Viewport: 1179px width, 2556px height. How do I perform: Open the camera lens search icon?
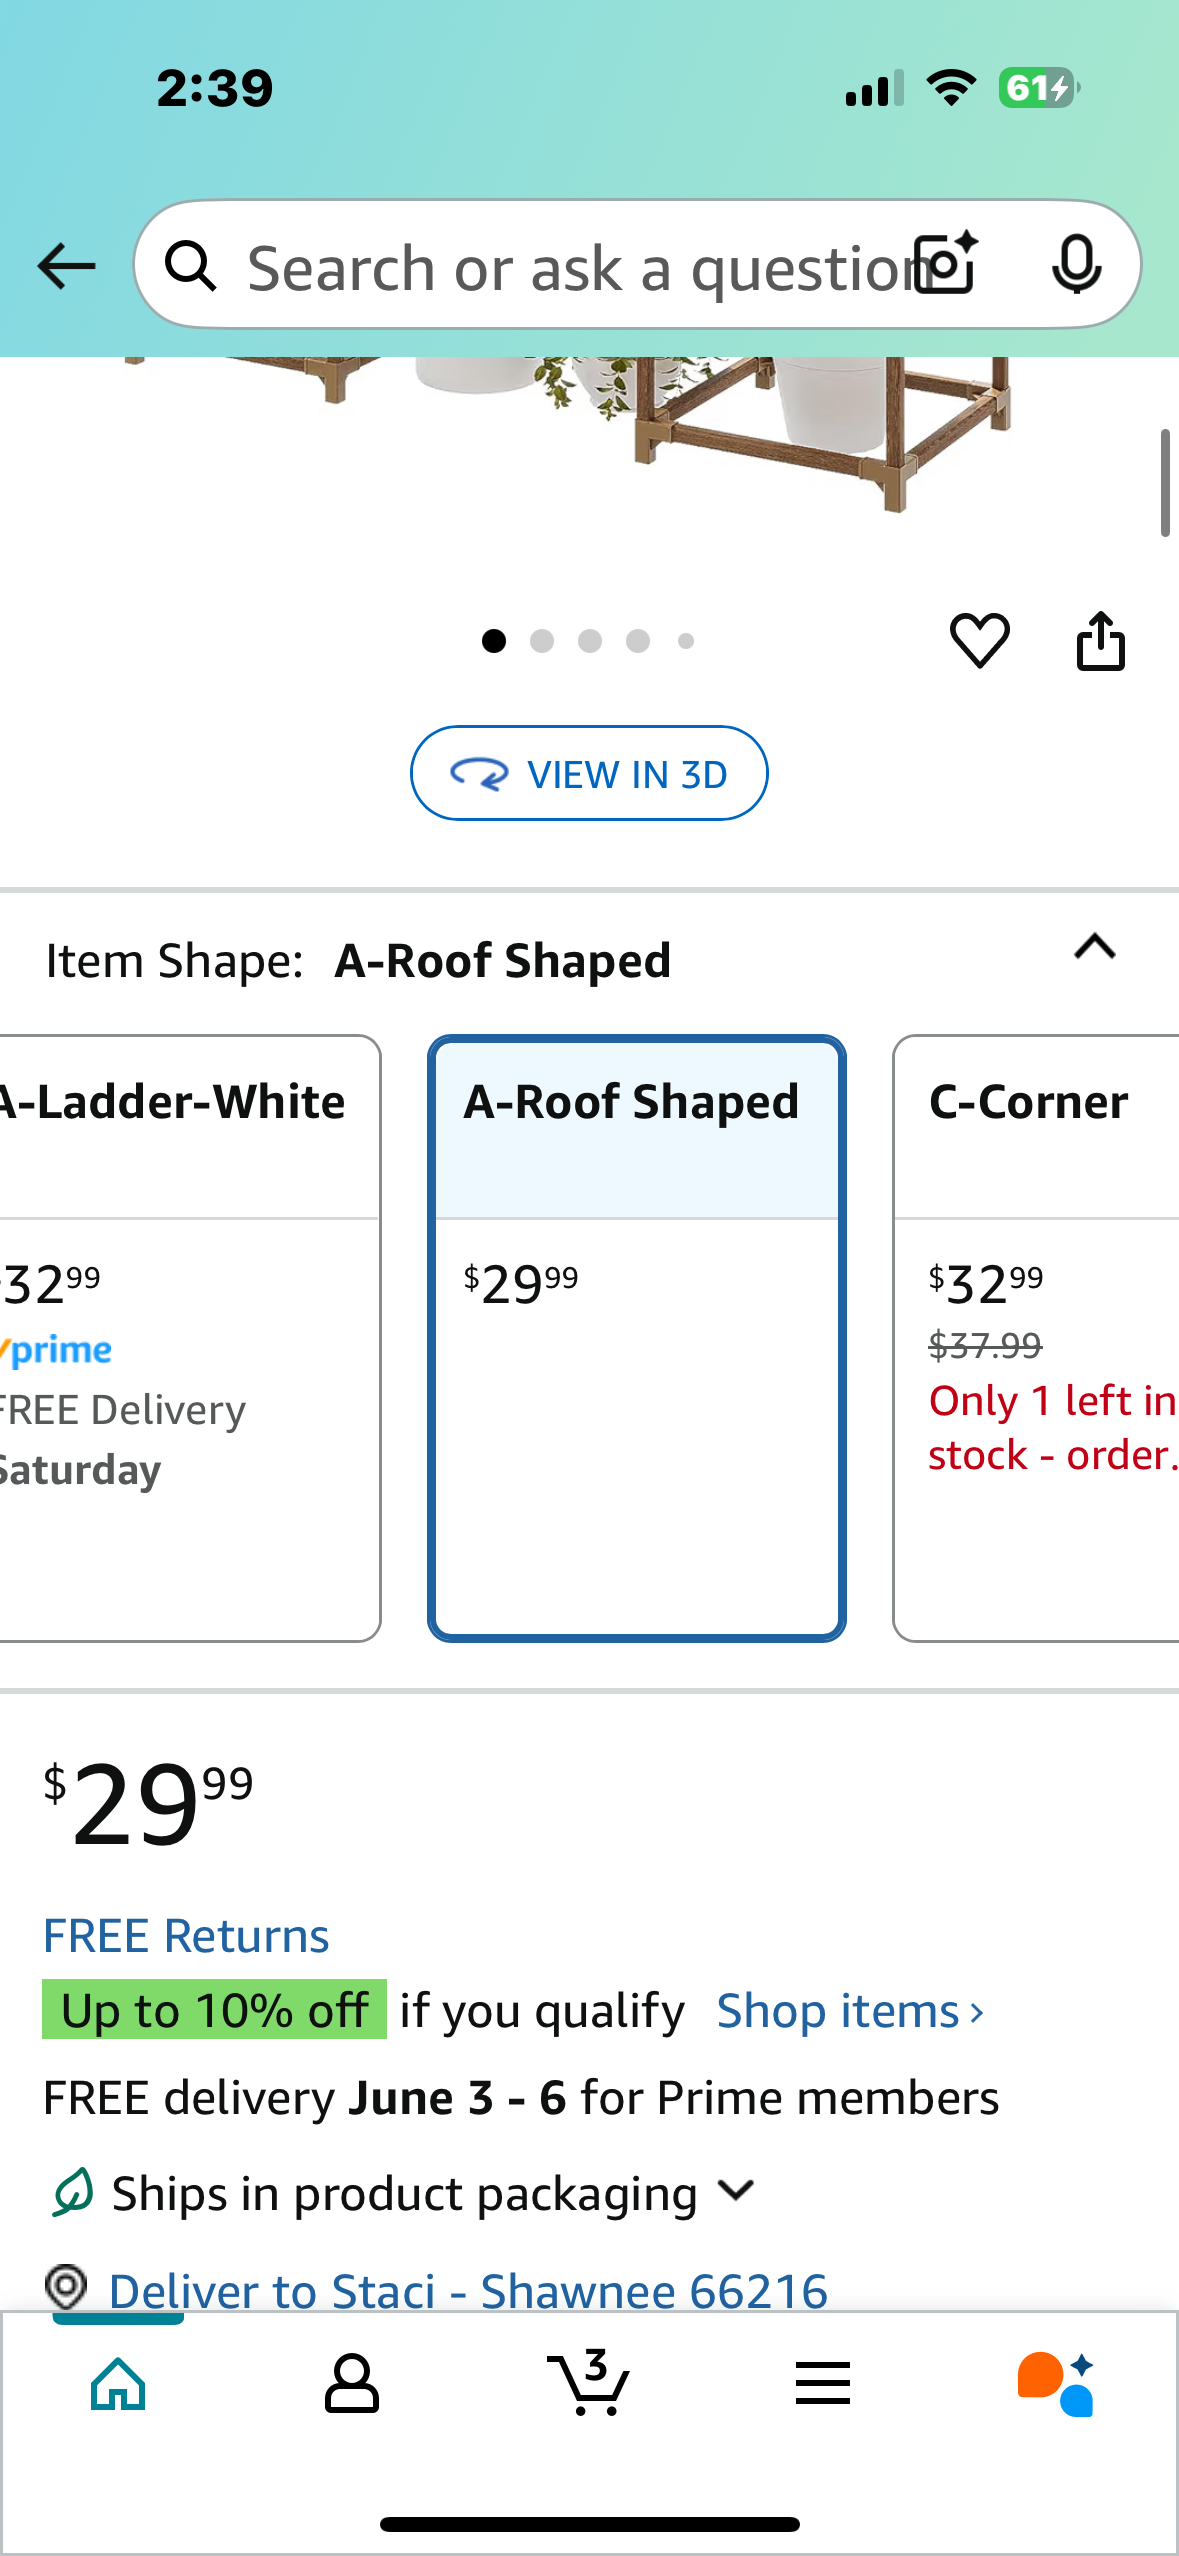point(948,264)
